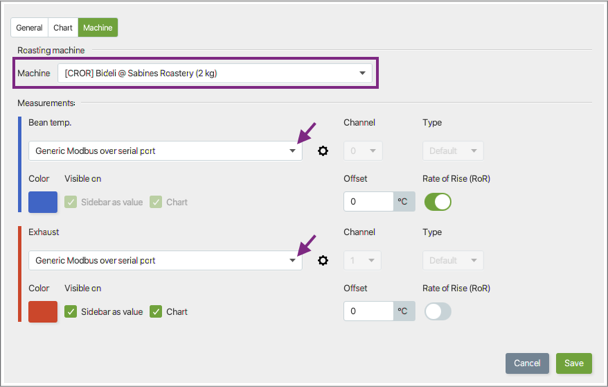Image resolution: width=608 pixels, height=387 pixels.
Task: Pick the blue Bean temp. color swatch
Action: [x=43, y=202]
